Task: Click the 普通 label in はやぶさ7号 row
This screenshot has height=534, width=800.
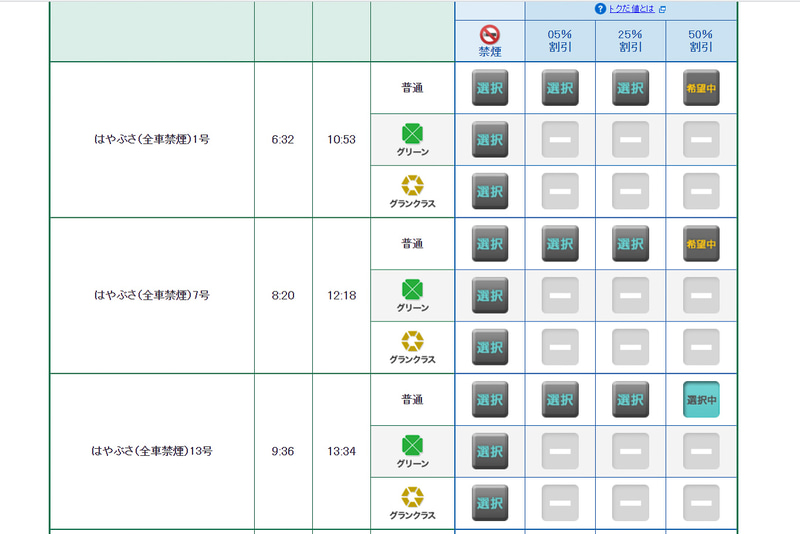Action: 412,244
